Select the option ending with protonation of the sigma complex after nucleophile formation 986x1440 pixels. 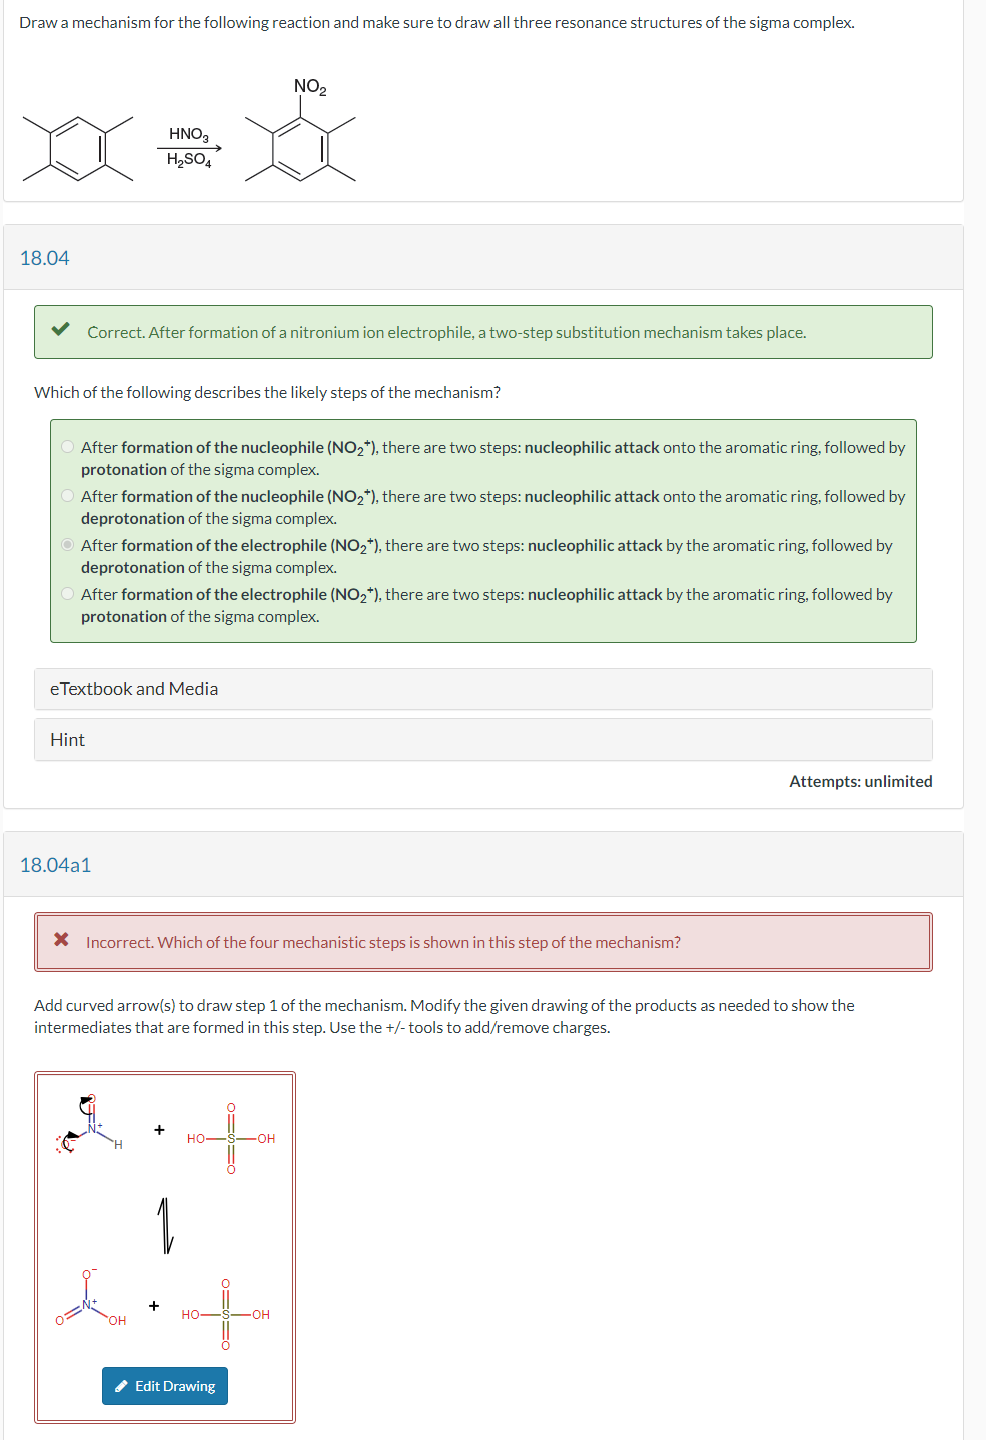click(x=66, y=446)
